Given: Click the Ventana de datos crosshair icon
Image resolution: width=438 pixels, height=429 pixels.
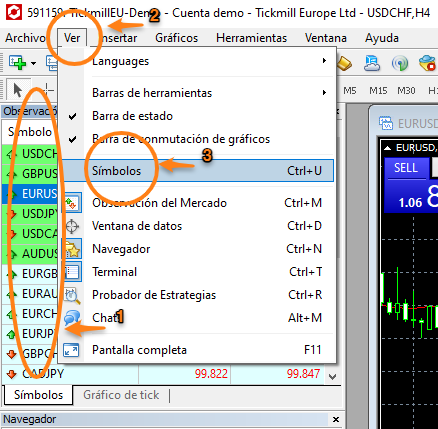Looking at the screenshot, I should tap(72, 226).
